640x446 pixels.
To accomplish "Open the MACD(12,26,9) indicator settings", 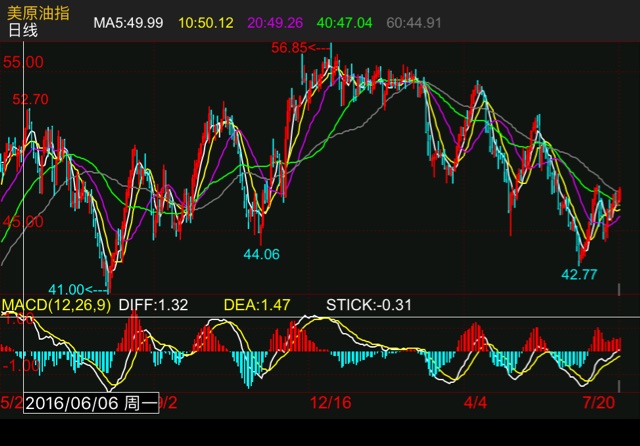I will coord(56,305).
